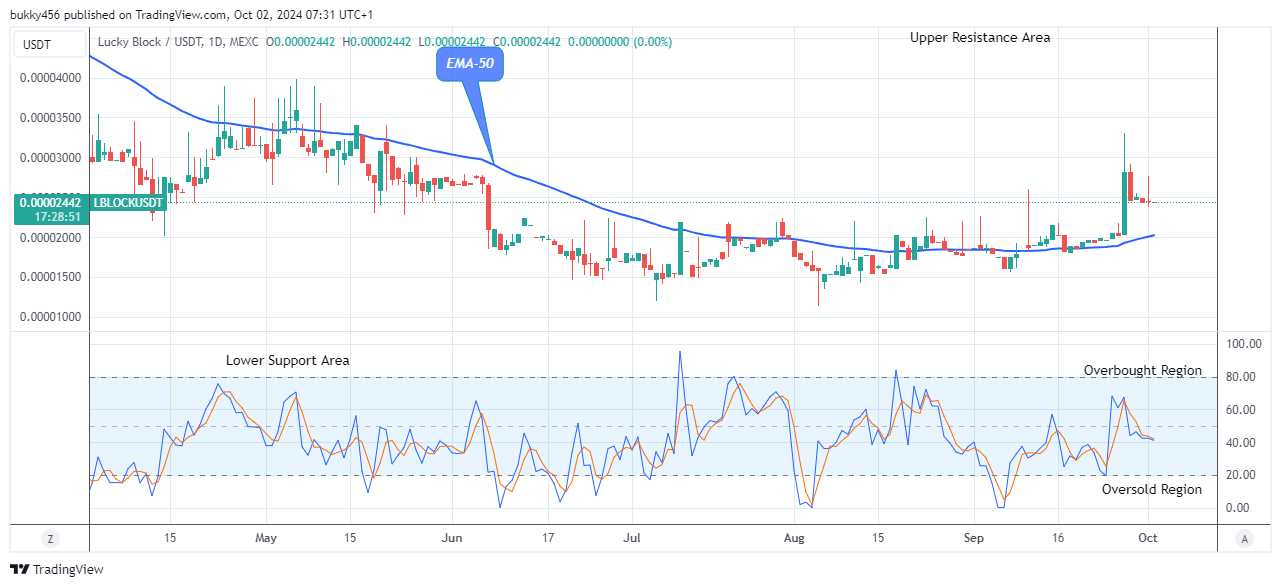Click the Overbought Region label

pos(1143,370)
